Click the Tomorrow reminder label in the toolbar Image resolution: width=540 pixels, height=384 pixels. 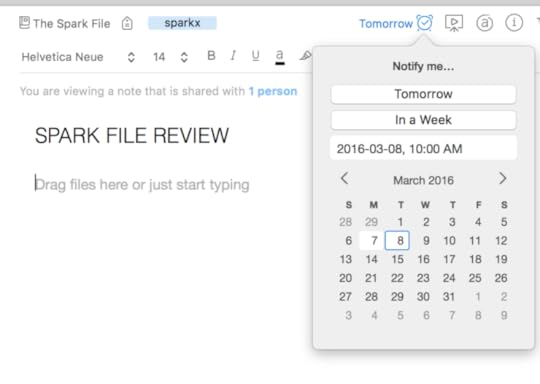pyautogui.click(x=386, y=23)
